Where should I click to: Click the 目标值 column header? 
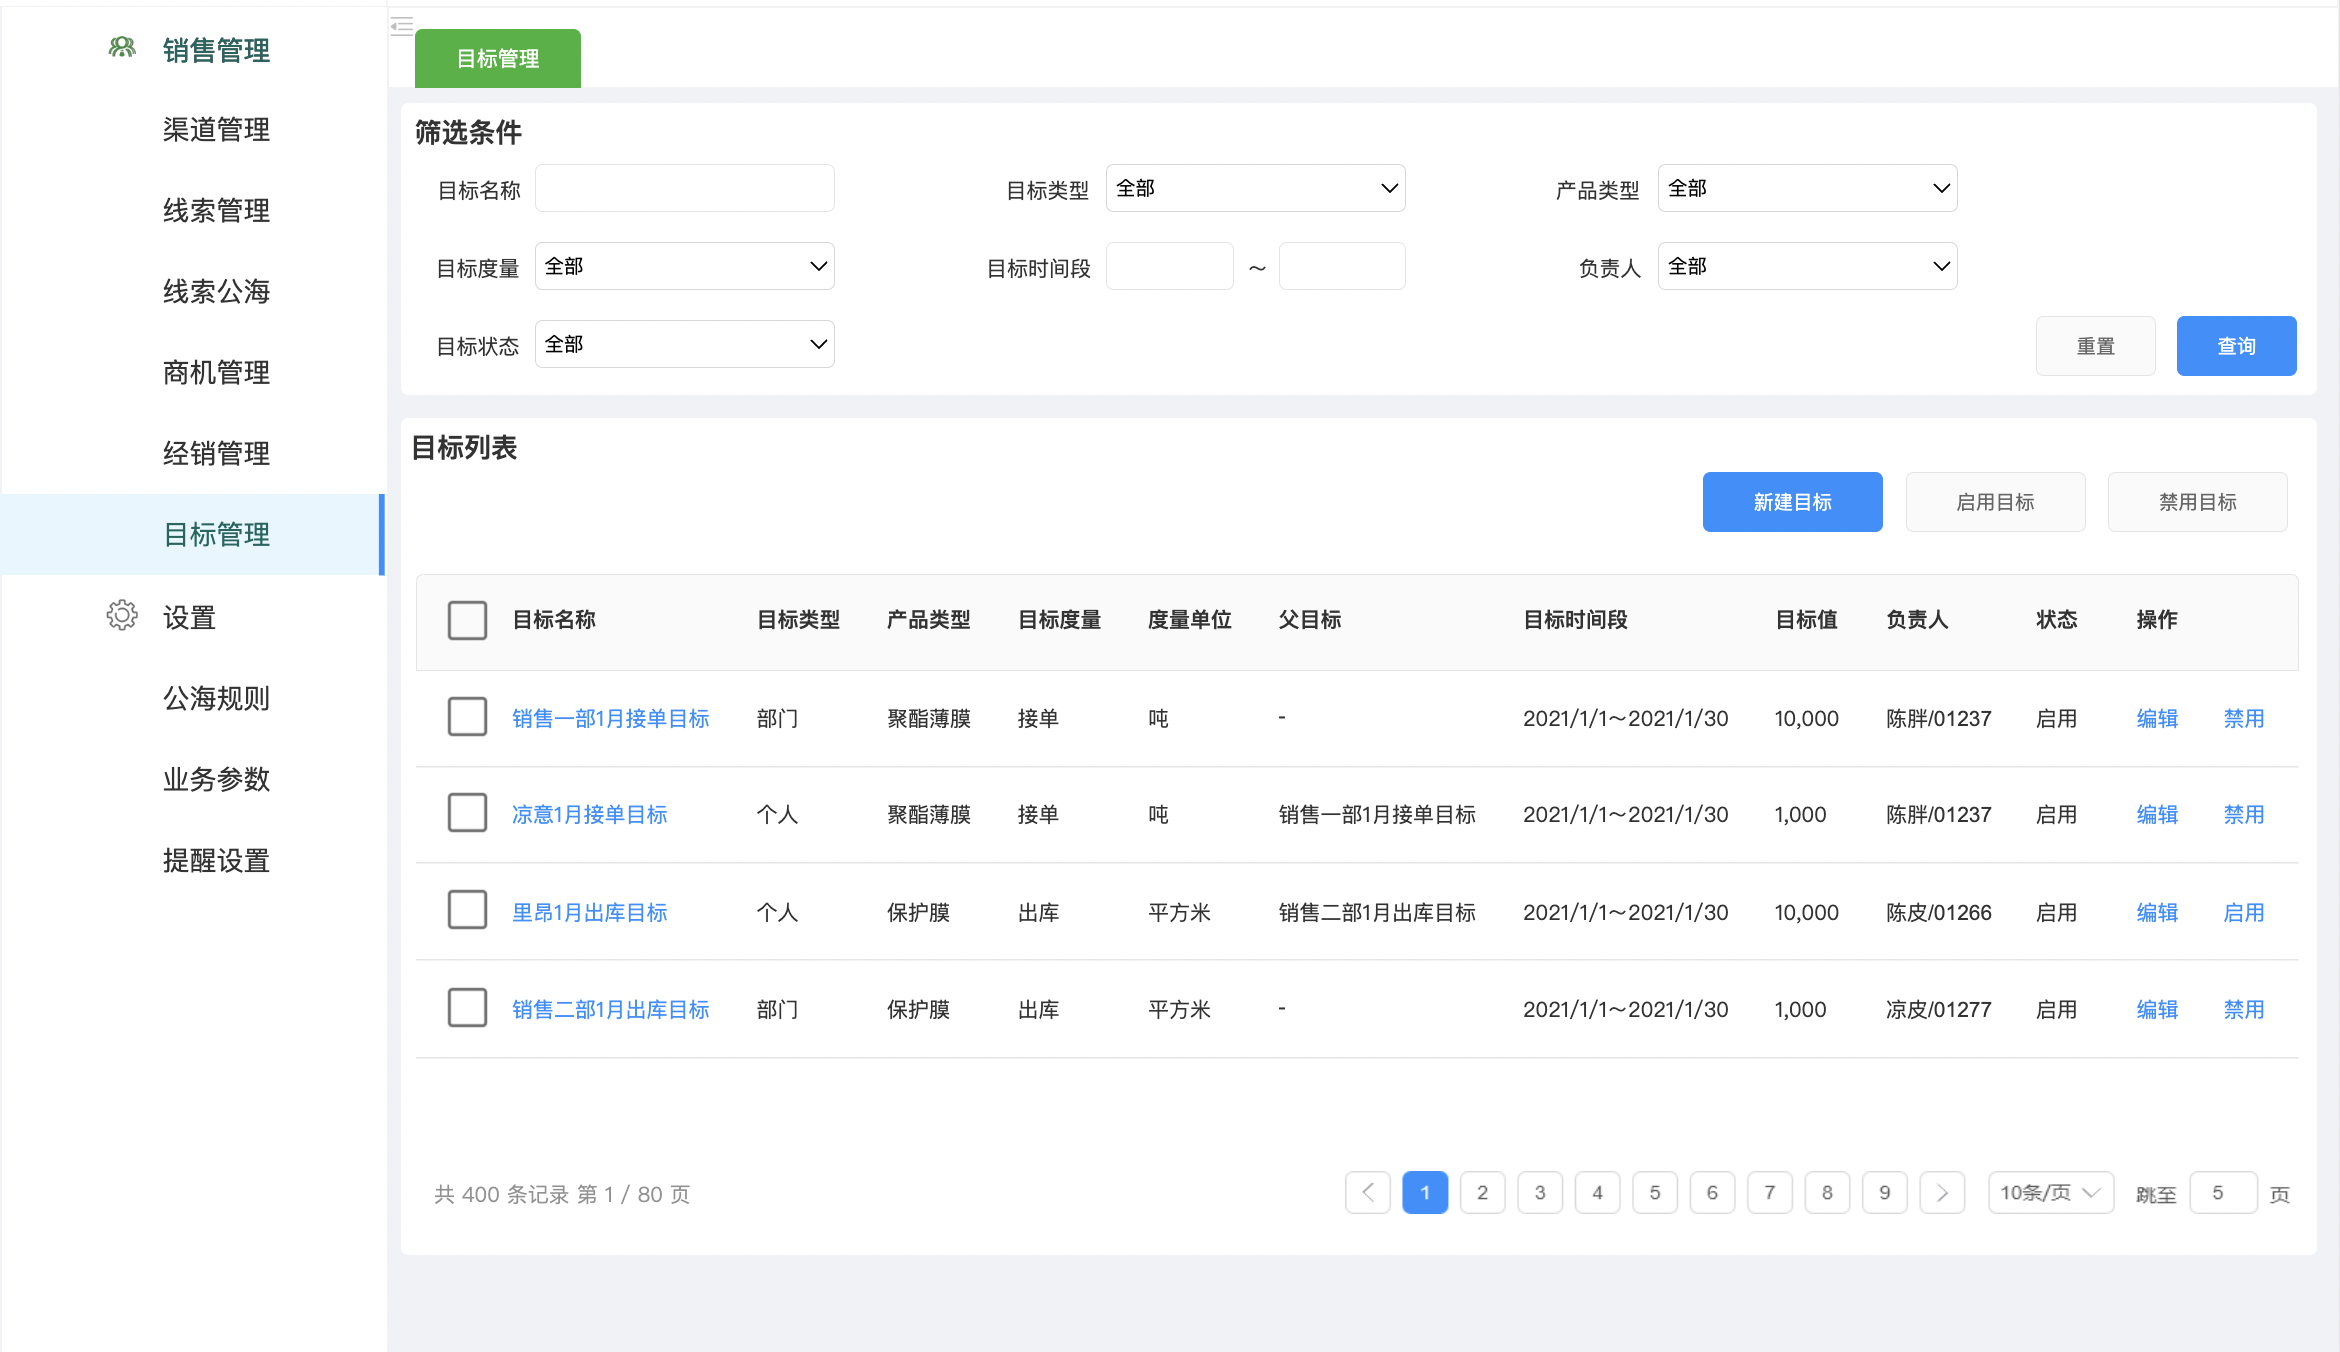1806,620
